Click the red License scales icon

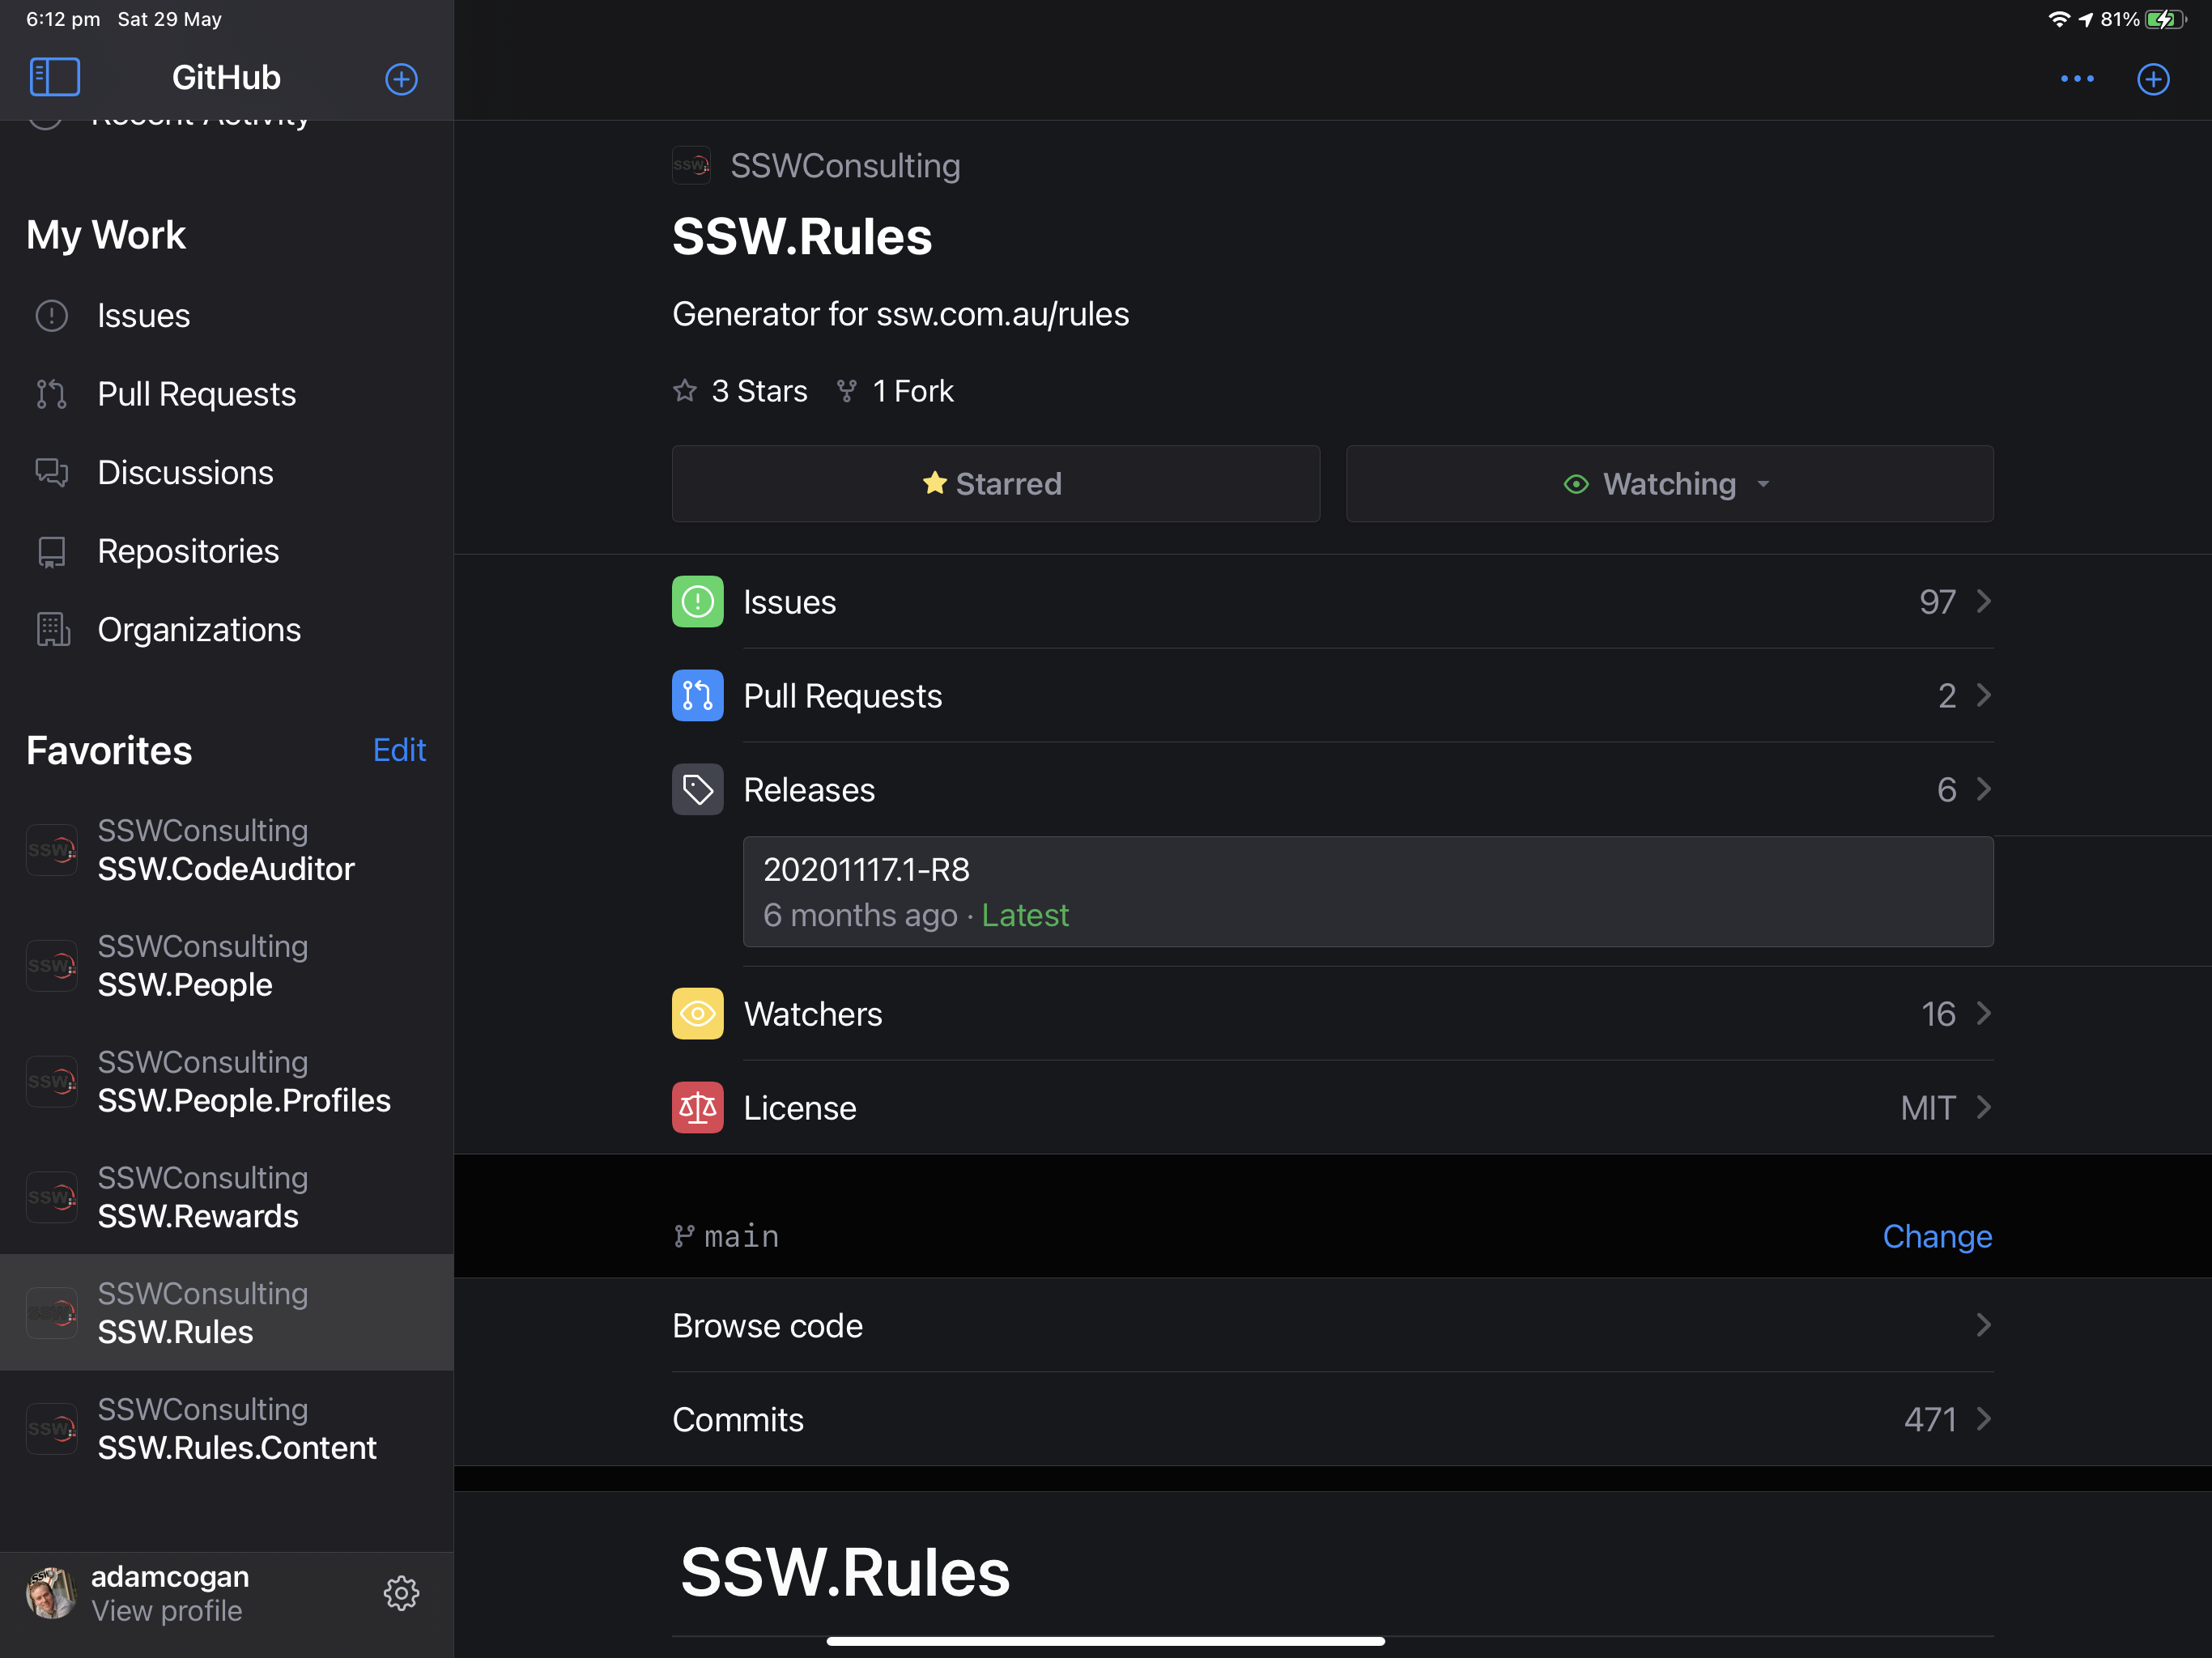(x=697, y=1107)
